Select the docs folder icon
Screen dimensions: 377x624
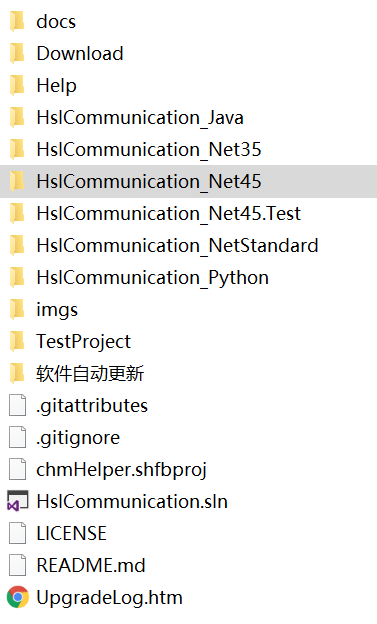[17, 21]
